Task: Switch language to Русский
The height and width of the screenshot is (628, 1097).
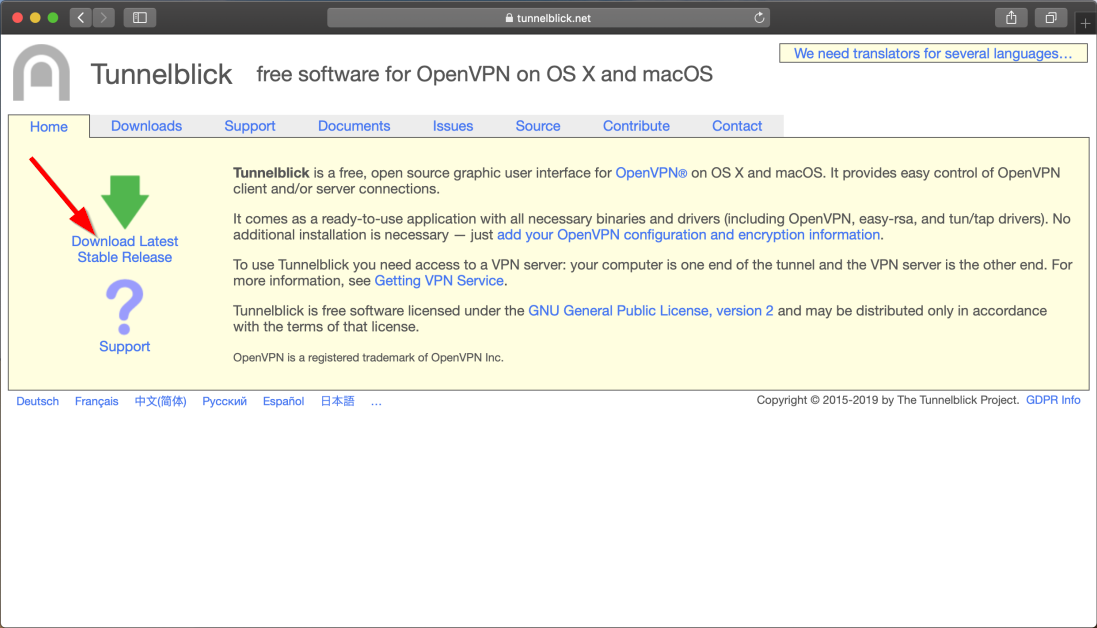Action: click(225, 401)
